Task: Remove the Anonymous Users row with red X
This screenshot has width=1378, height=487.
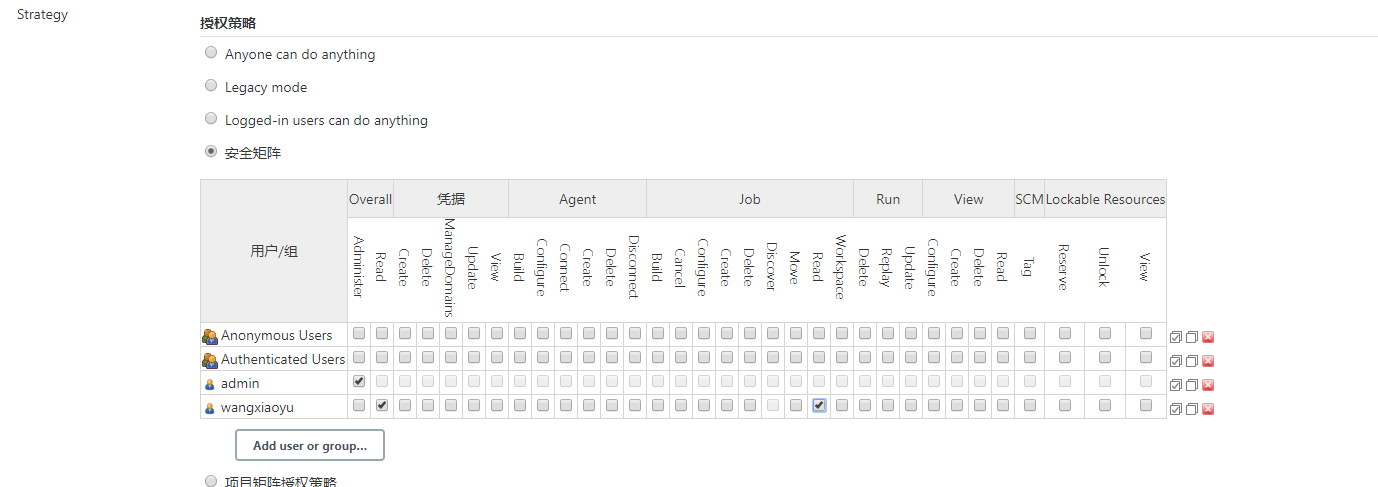Action: point(1208,337)
